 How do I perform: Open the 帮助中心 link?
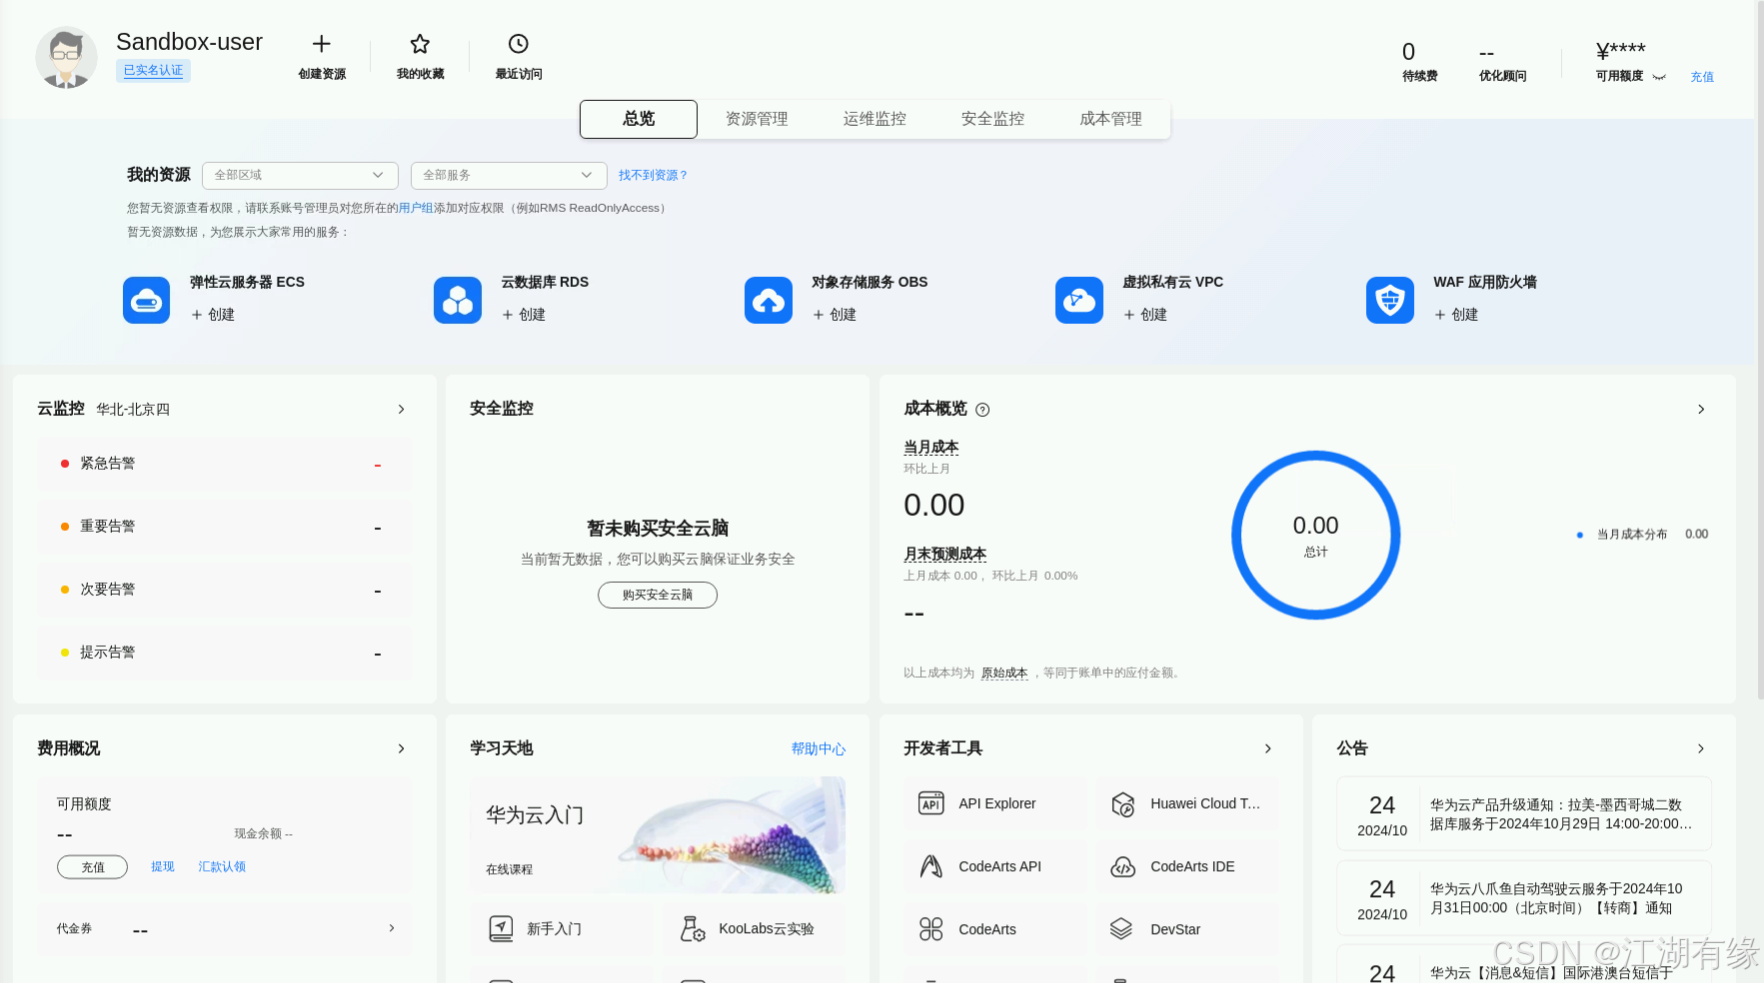click(x=818, y=749)
